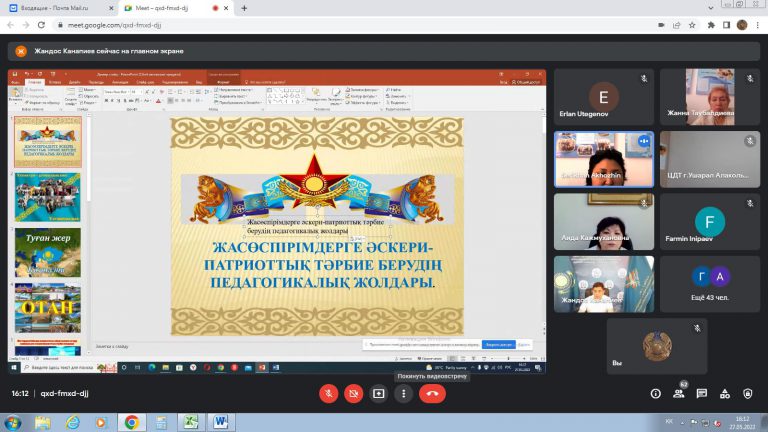Click the present screen button
This screenshot has width=768, height=432.
click(x=379, y=394)
